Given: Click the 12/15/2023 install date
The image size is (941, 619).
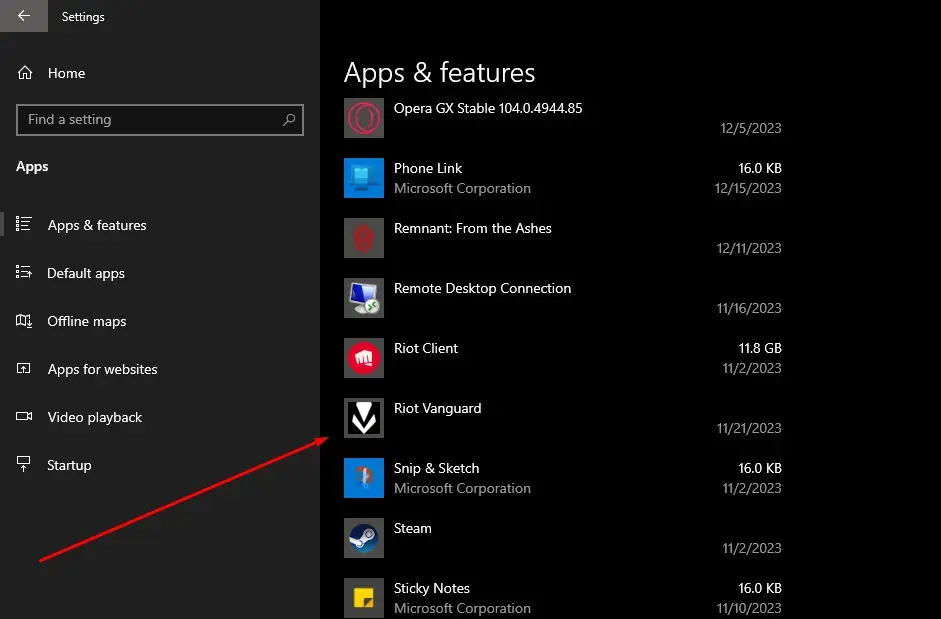Looking at the screenshot, I should [748, 188].
